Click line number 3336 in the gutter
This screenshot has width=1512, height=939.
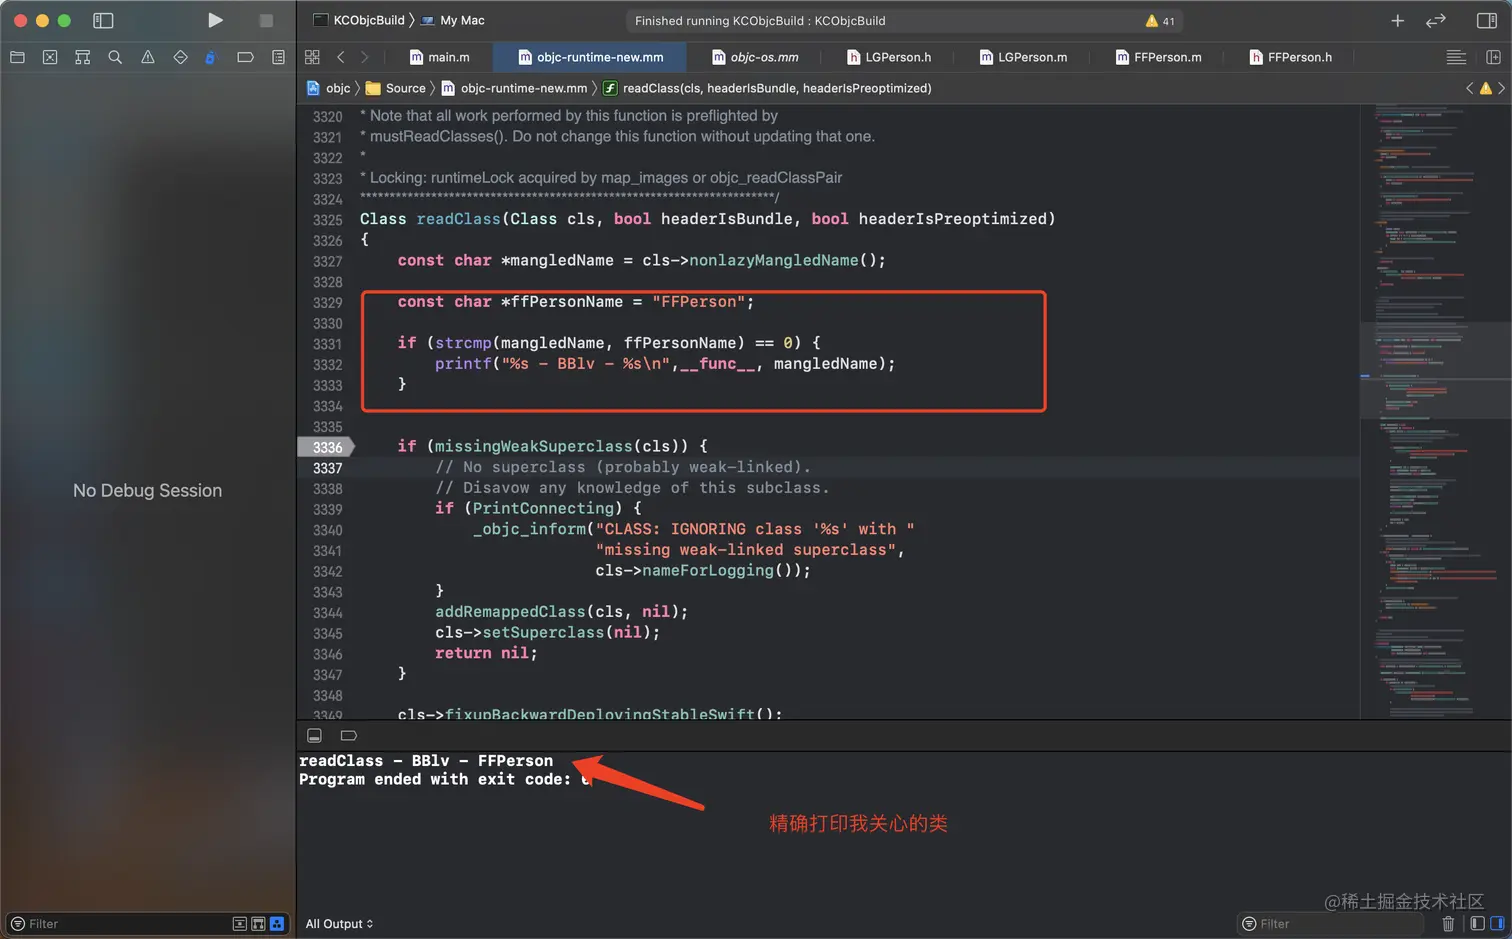tap(327, 447)
